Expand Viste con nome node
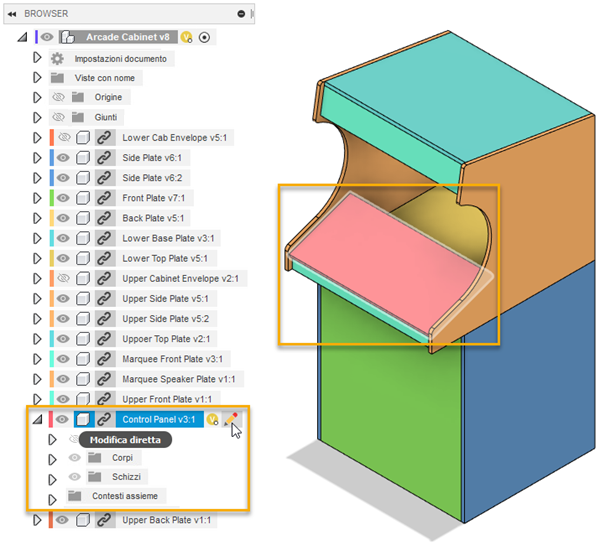Screen dimensions: 608x552 click(37, 78)
